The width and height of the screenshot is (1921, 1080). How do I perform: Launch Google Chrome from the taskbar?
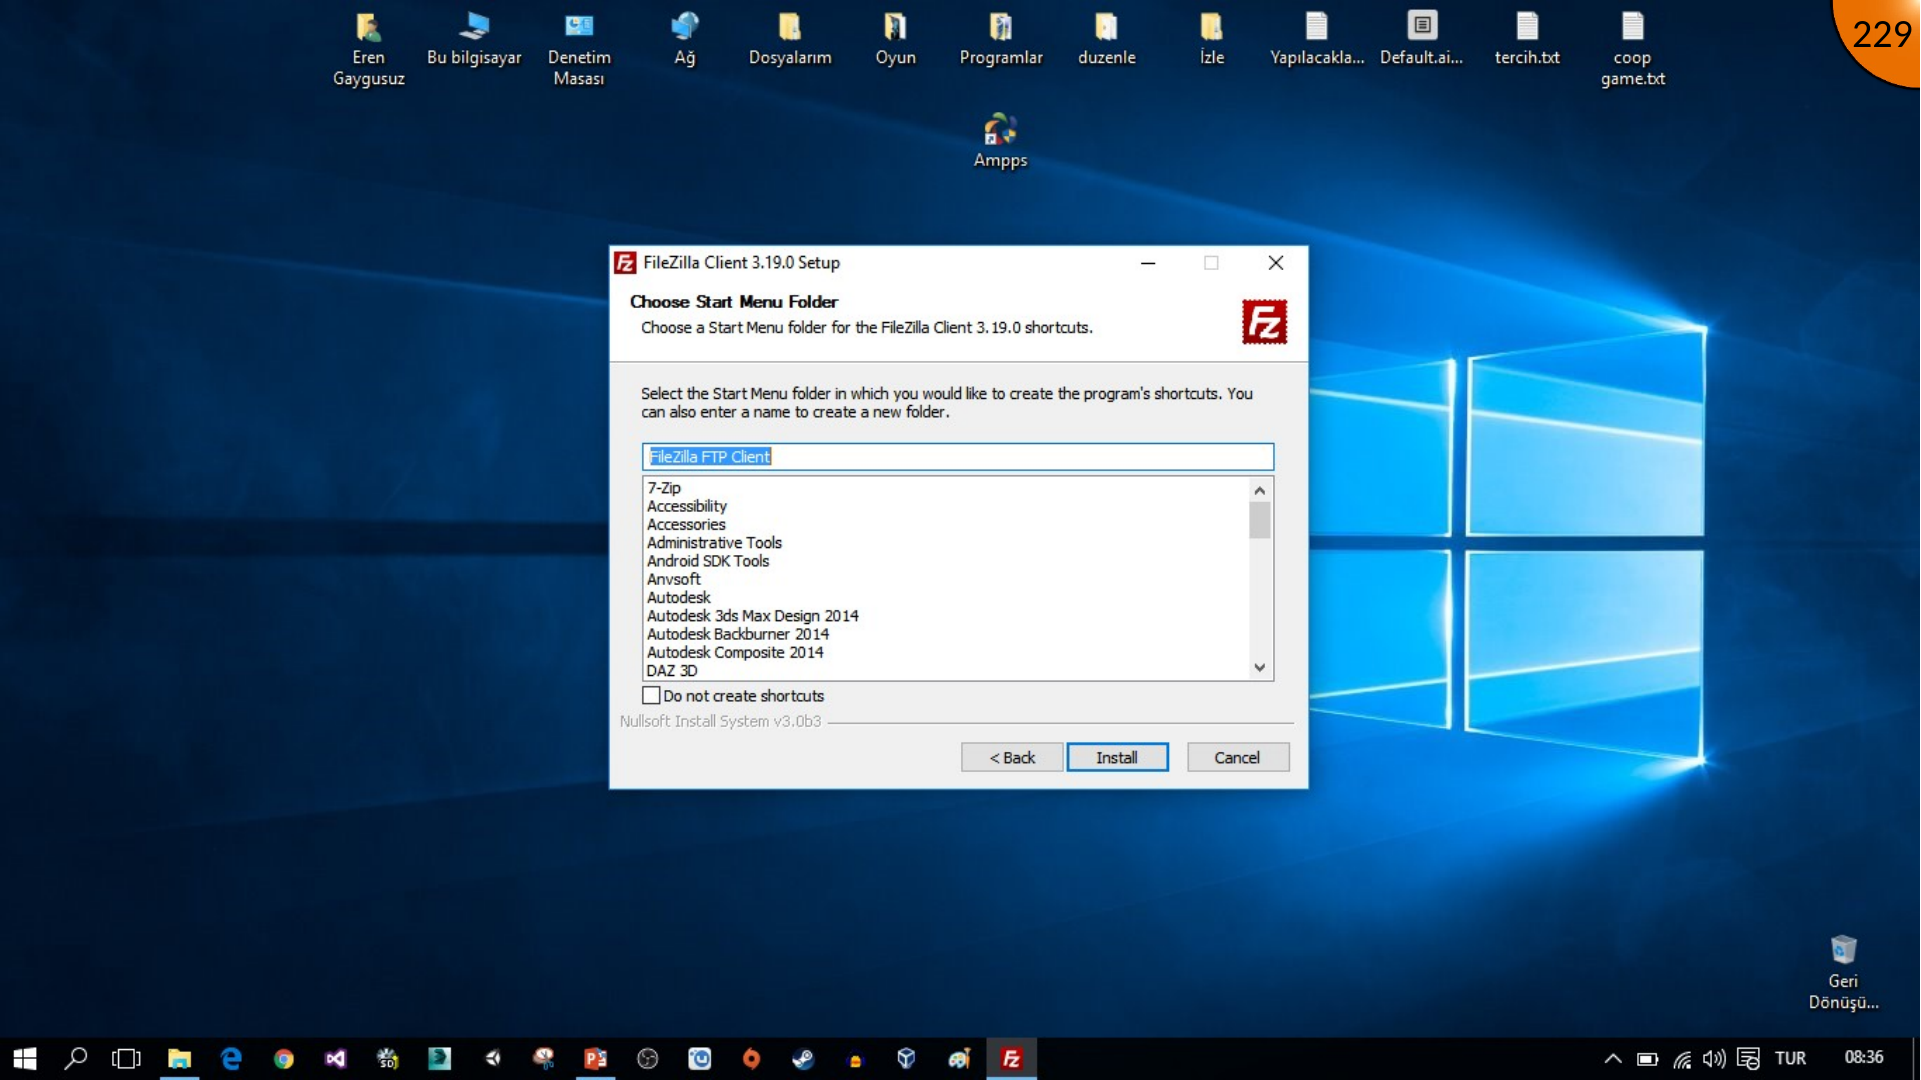coord(284,1058)
